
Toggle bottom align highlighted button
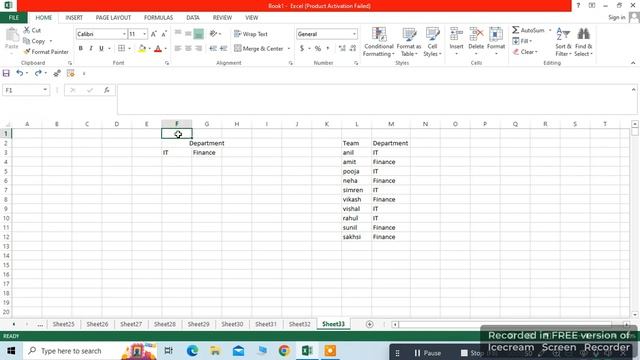(x=198, y=34)
